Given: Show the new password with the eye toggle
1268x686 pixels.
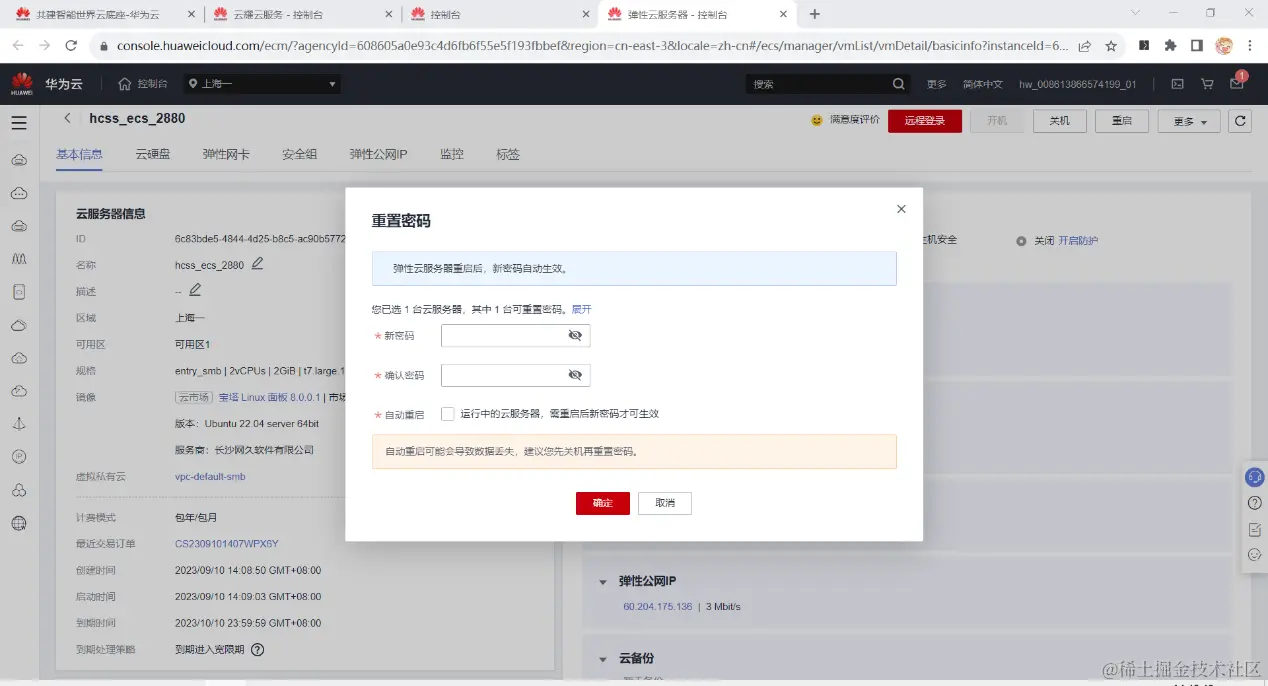Looking at the screenshot, I should [x=575, y=335].
